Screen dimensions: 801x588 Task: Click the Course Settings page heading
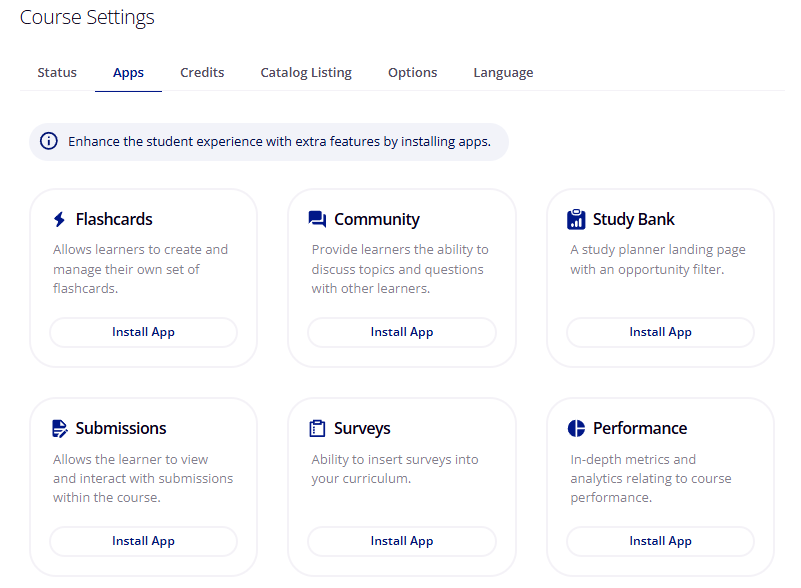87,18
